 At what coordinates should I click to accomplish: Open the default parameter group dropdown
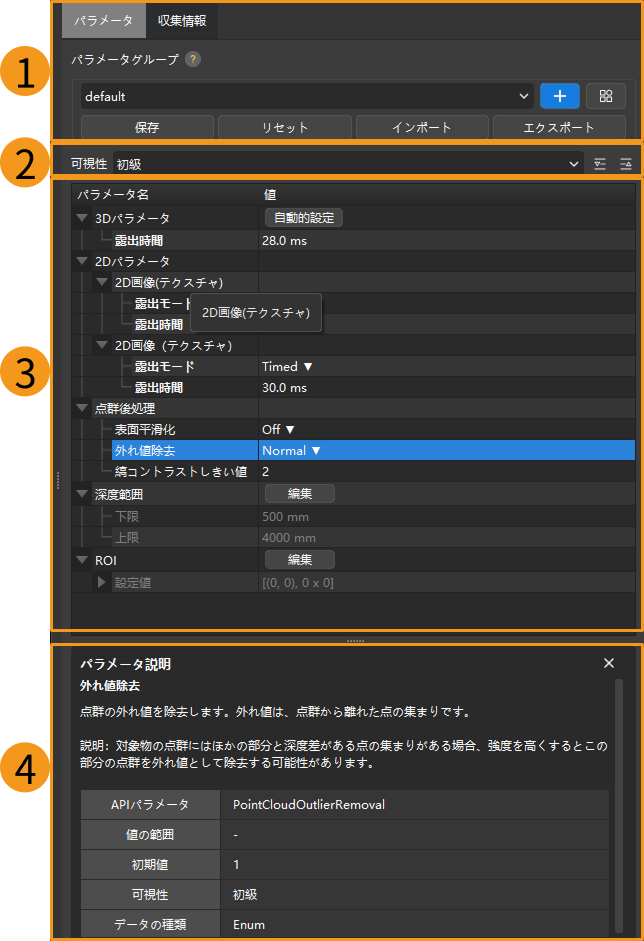(307, 96)
